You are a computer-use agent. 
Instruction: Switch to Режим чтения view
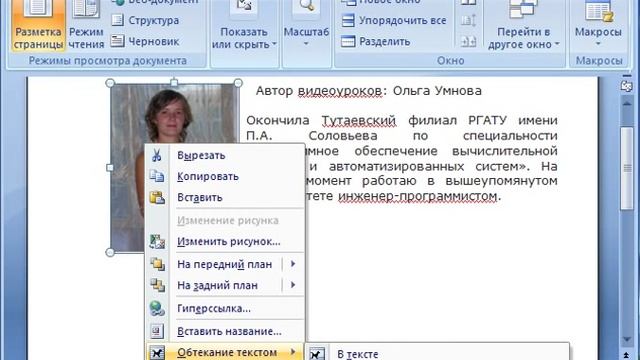coord(86,25)
